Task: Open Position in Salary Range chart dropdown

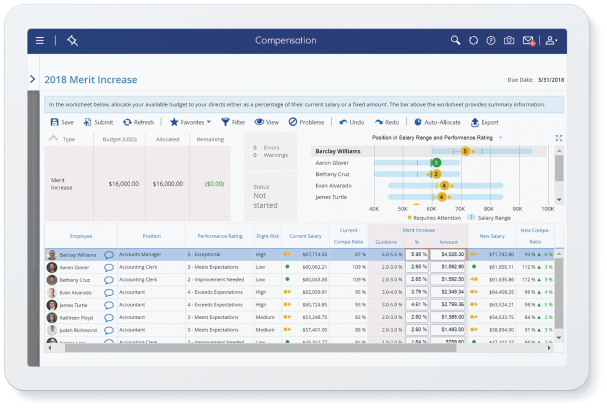Action: (x=500, y=137)
